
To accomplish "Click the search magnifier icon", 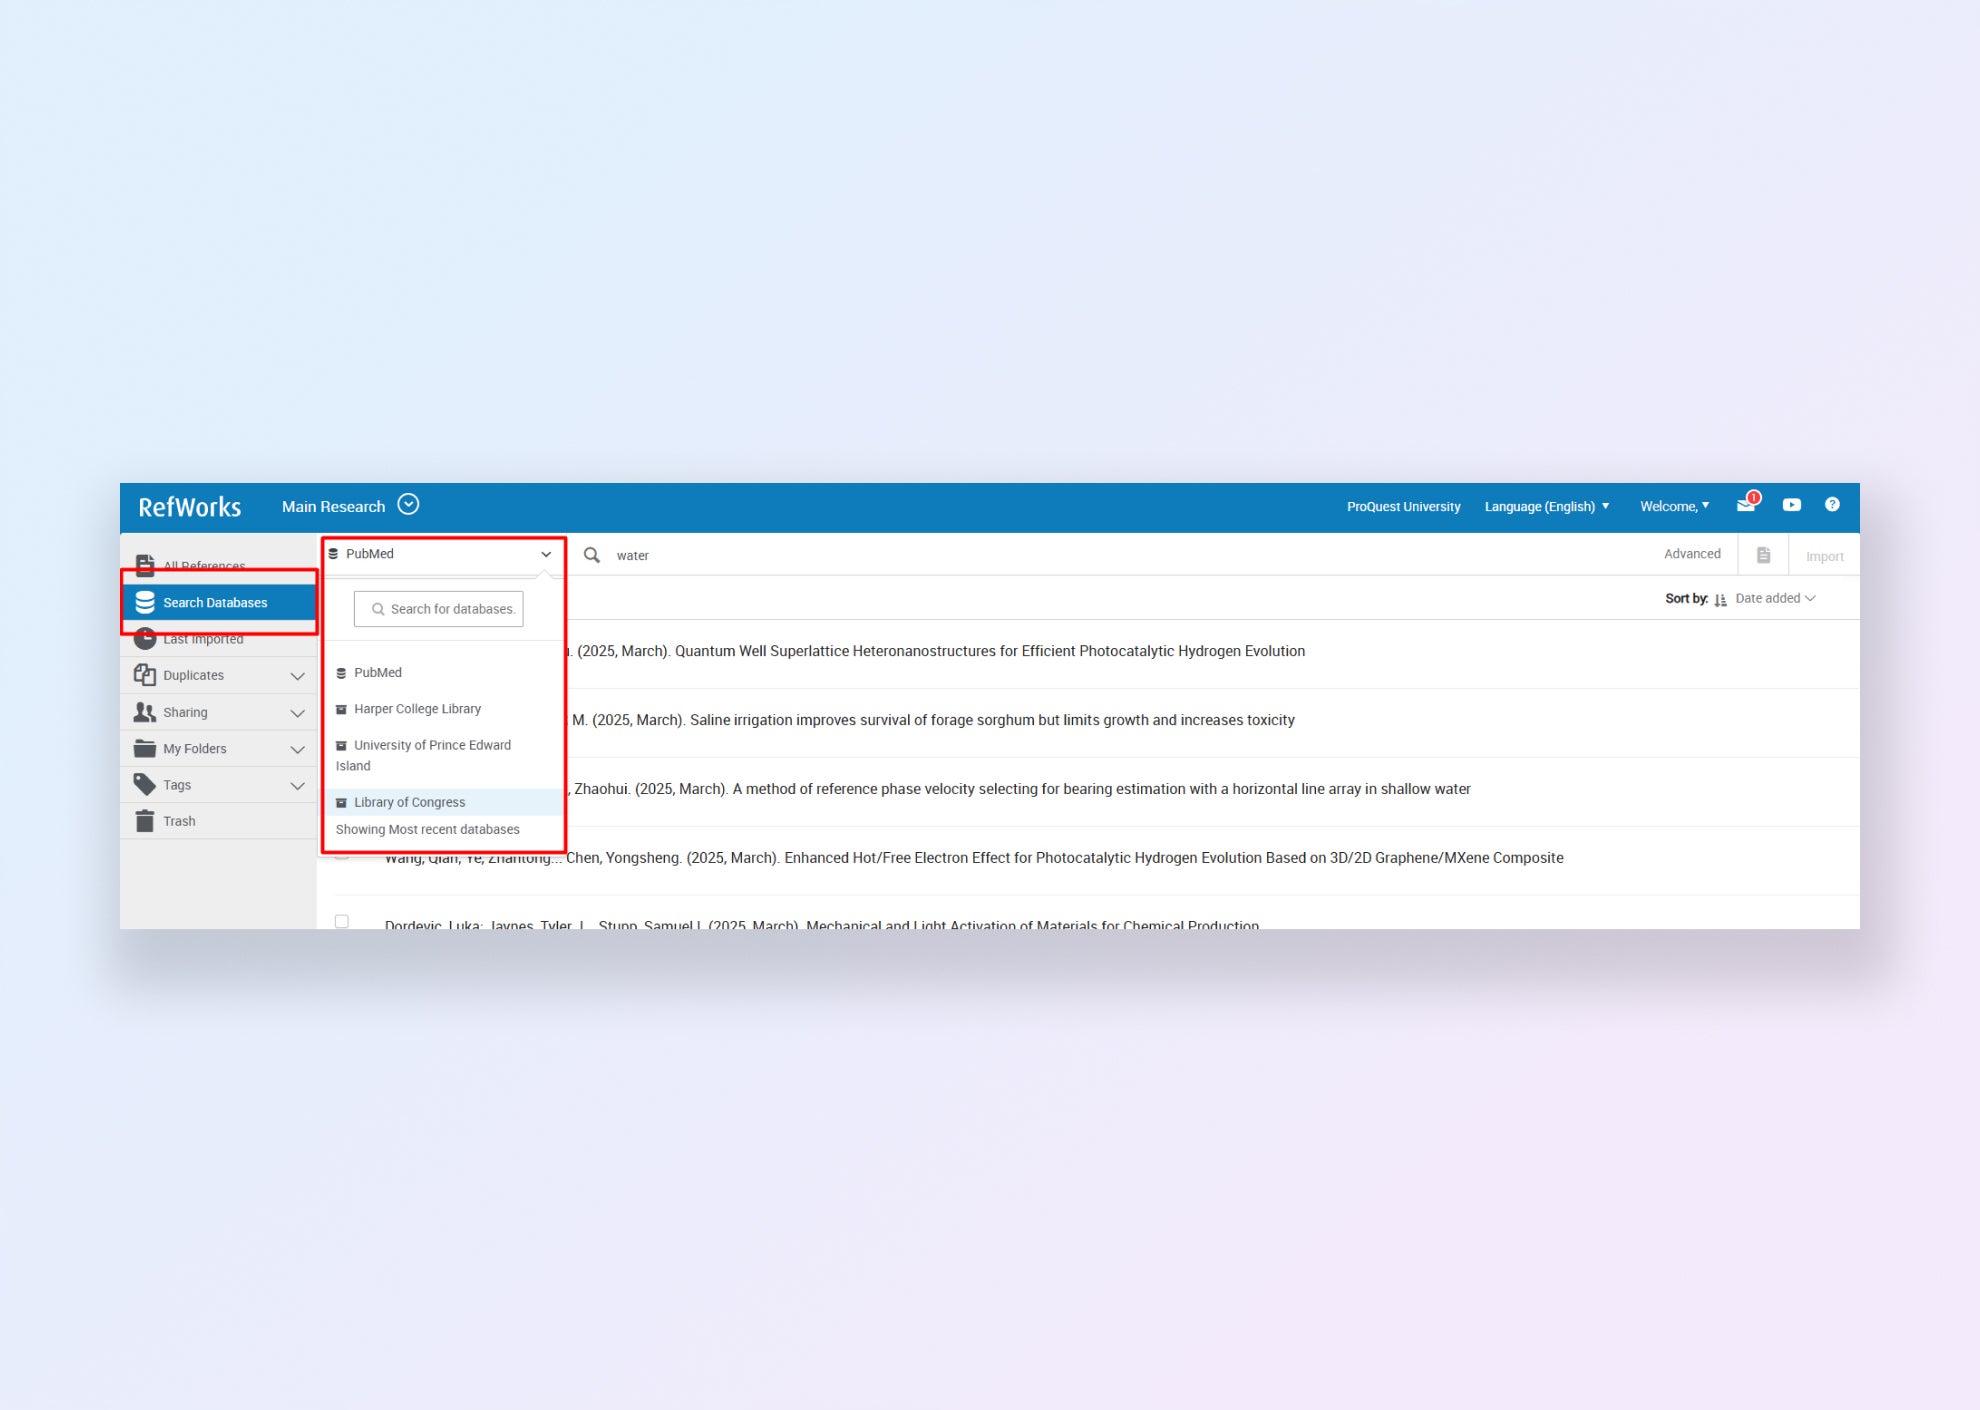I will click(592, 555).
